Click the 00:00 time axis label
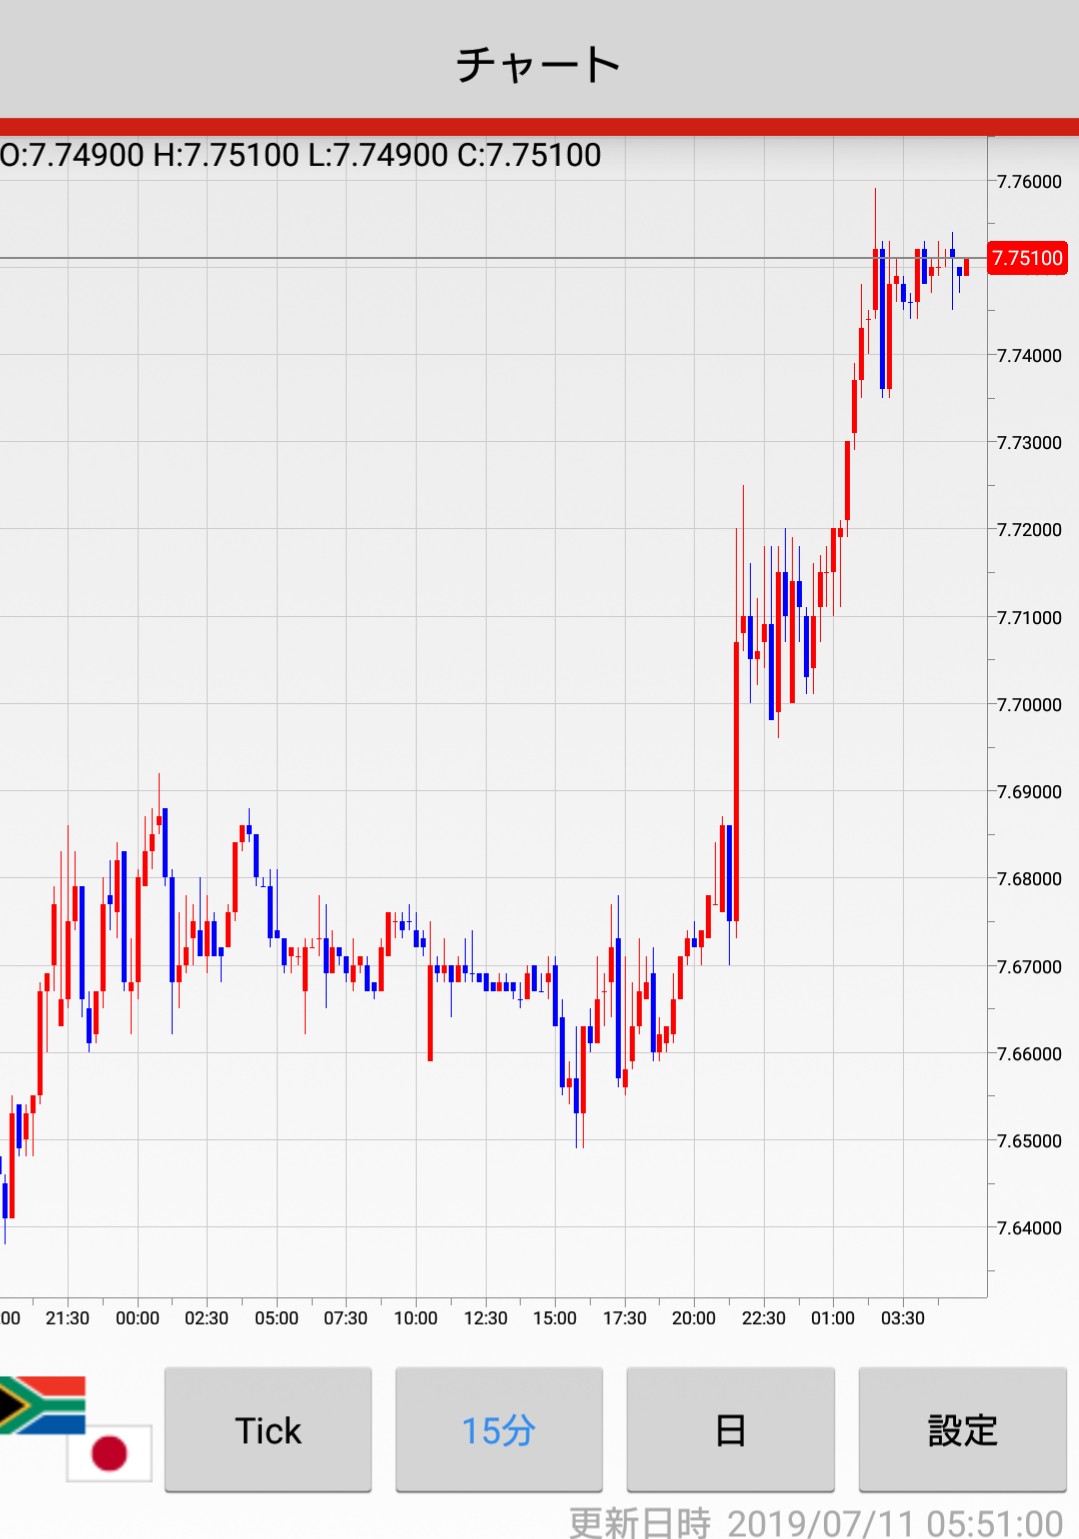This screenshot has width=1079, height=1539. [137, 1318]
